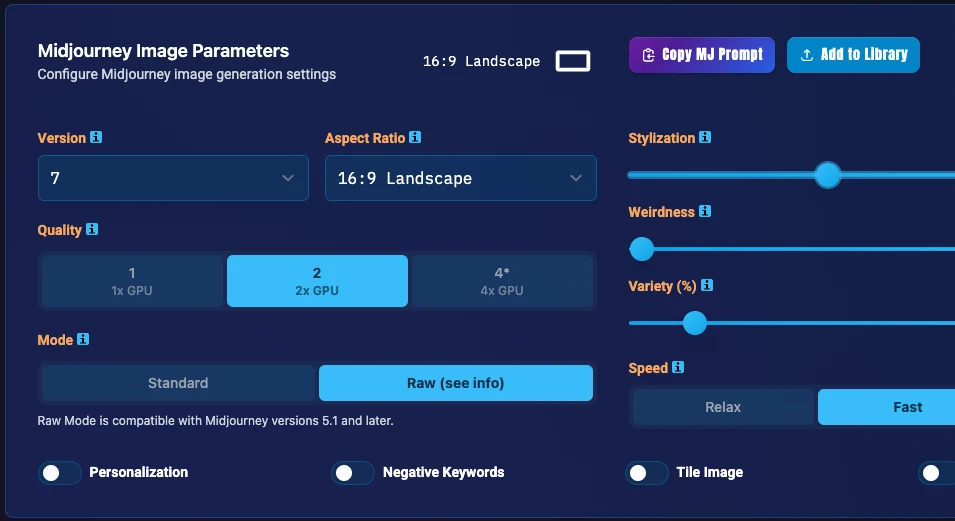Click the Midjourney Image Parameters heading
955x521 pixels.
[x=163, y=51]
